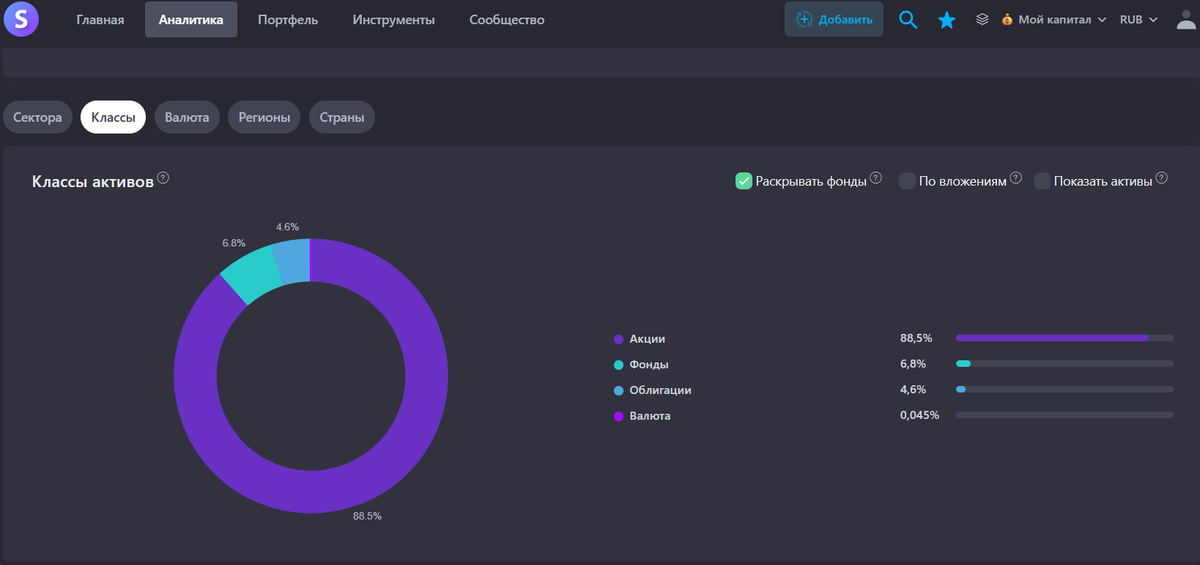The width and height of the screenshot is (1200, 565).
Task: Click the Фонды 6,8% progress bar
Action: tap(1064, 363)
